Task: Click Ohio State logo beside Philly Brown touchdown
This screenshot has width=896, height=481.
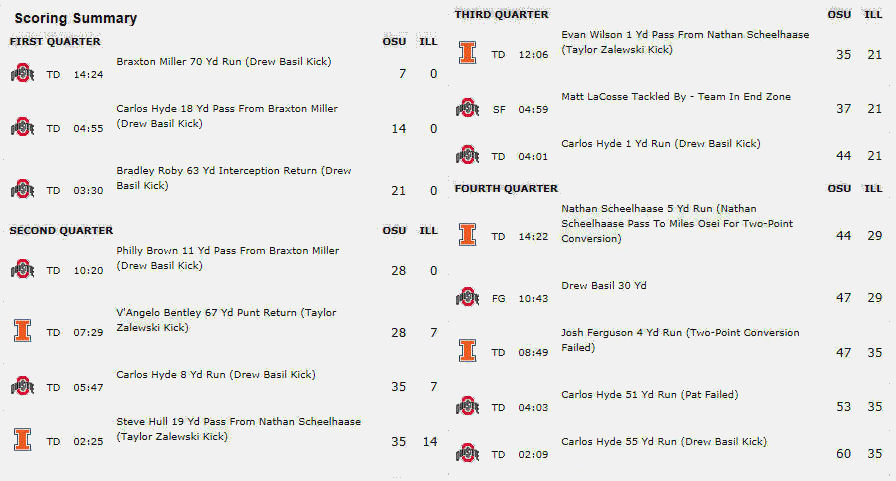Action: [x=22, y=269]
